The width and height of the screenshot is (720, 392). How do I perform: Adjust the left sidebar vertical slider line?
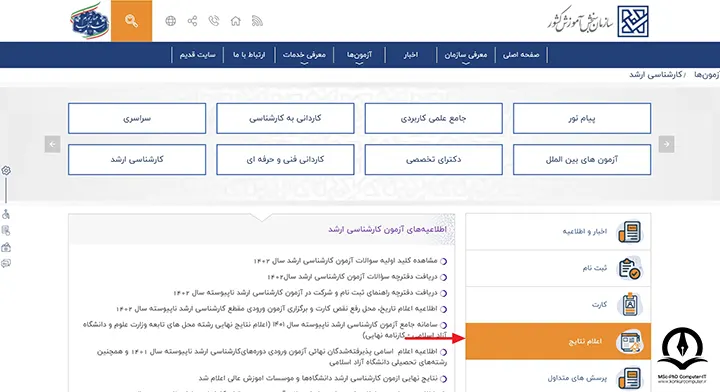click(x=6, y=190)
